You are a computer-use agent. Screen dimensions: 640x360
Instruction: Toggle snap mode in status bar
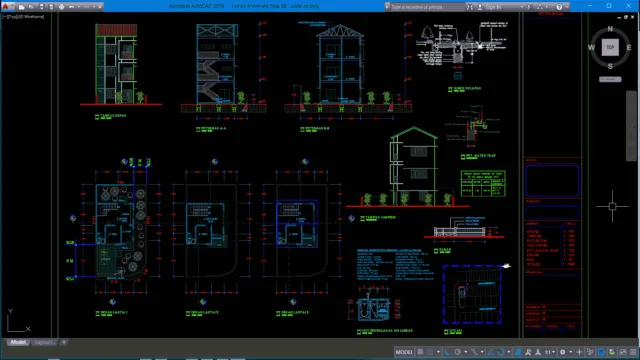430,352
